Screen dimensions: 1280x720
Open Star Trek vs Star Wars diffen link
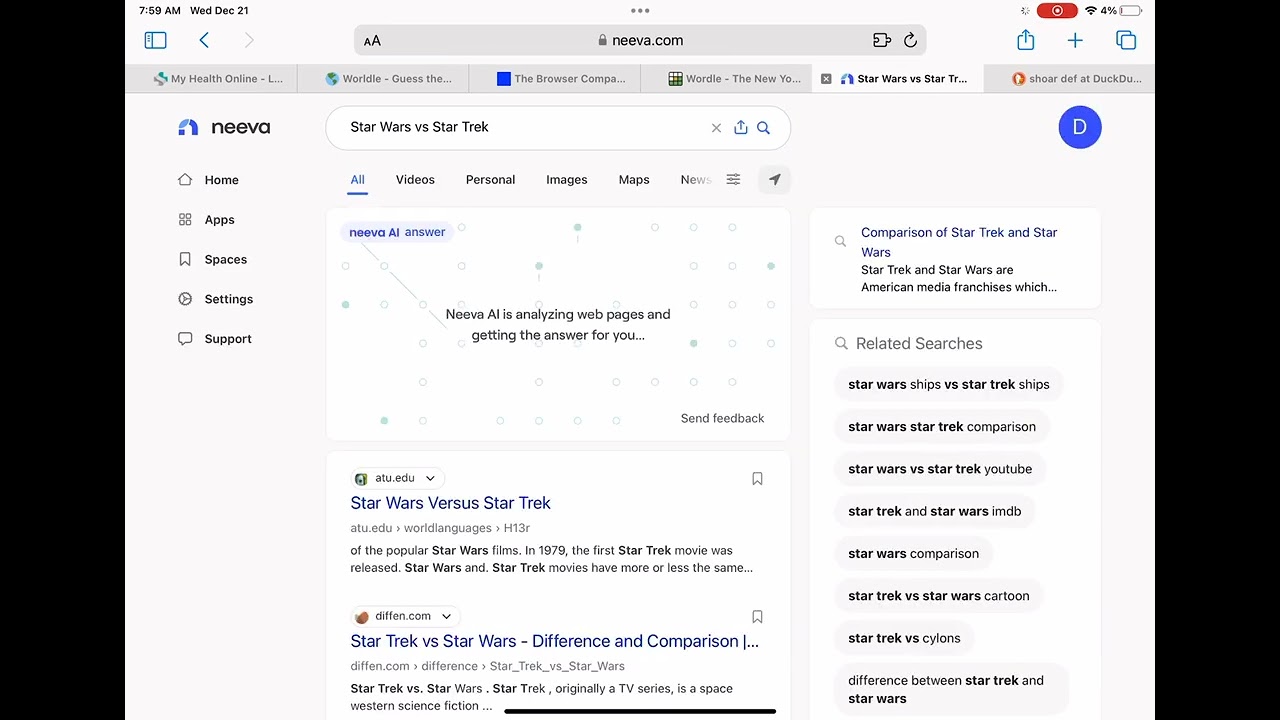(554, 641)
